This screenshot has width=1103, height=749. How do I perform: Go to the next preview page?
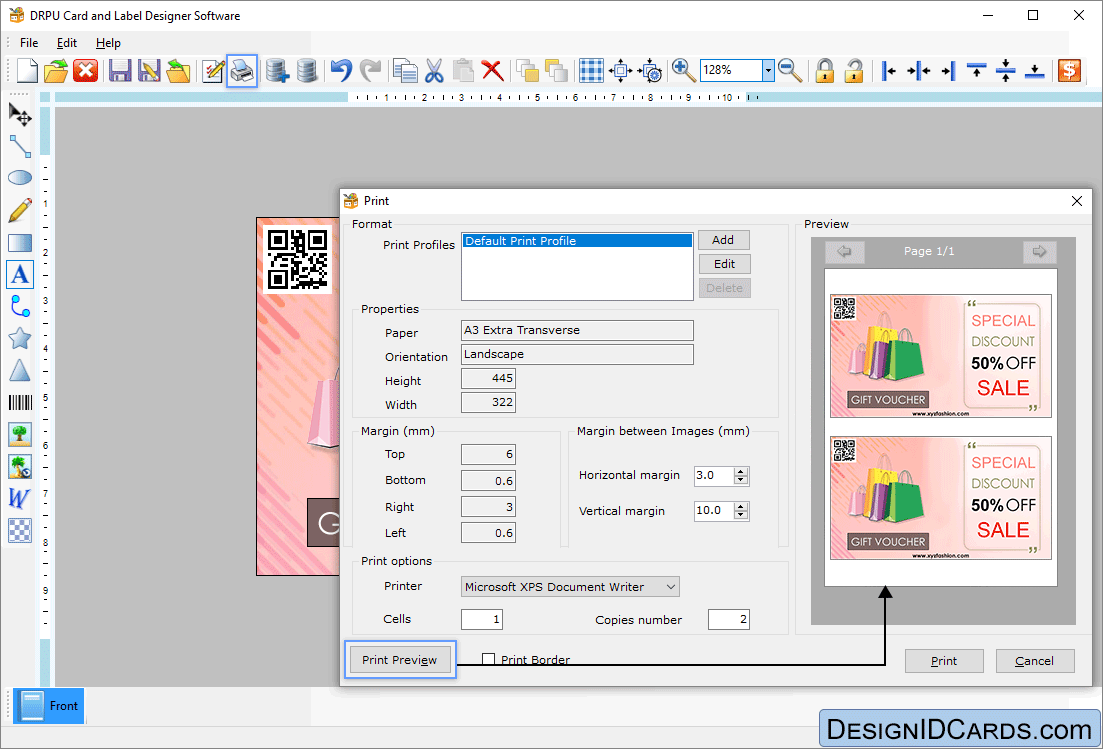1040,251
